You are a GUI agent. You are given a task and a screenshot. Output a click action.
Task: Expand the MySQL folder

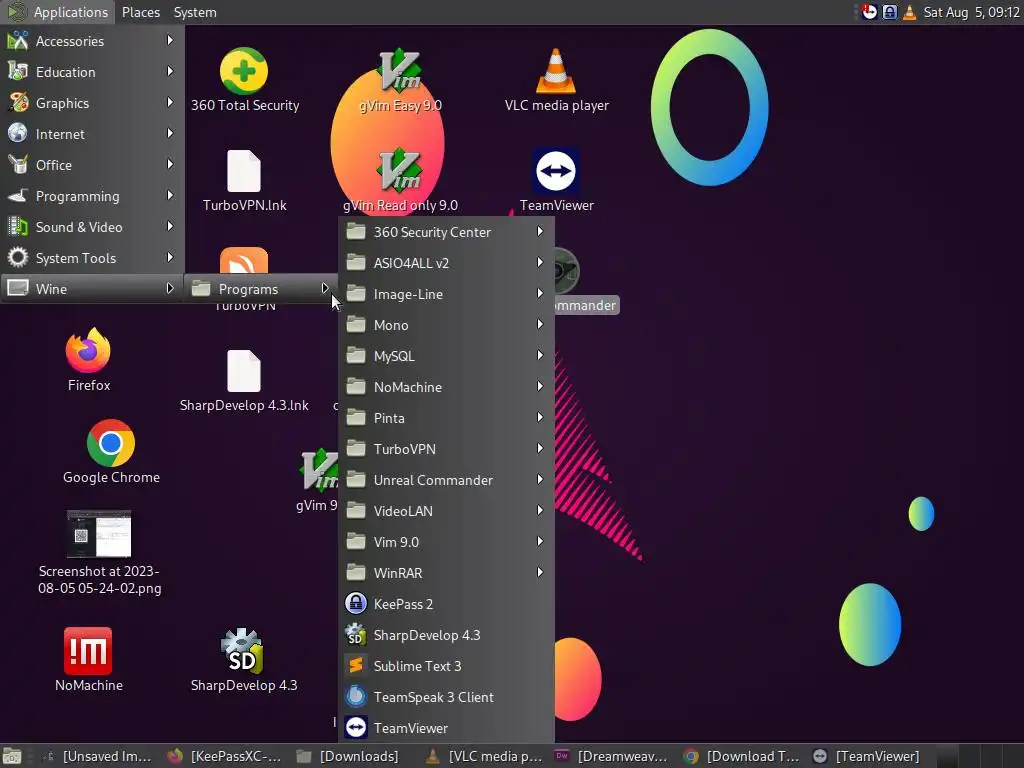click(446, 356)
